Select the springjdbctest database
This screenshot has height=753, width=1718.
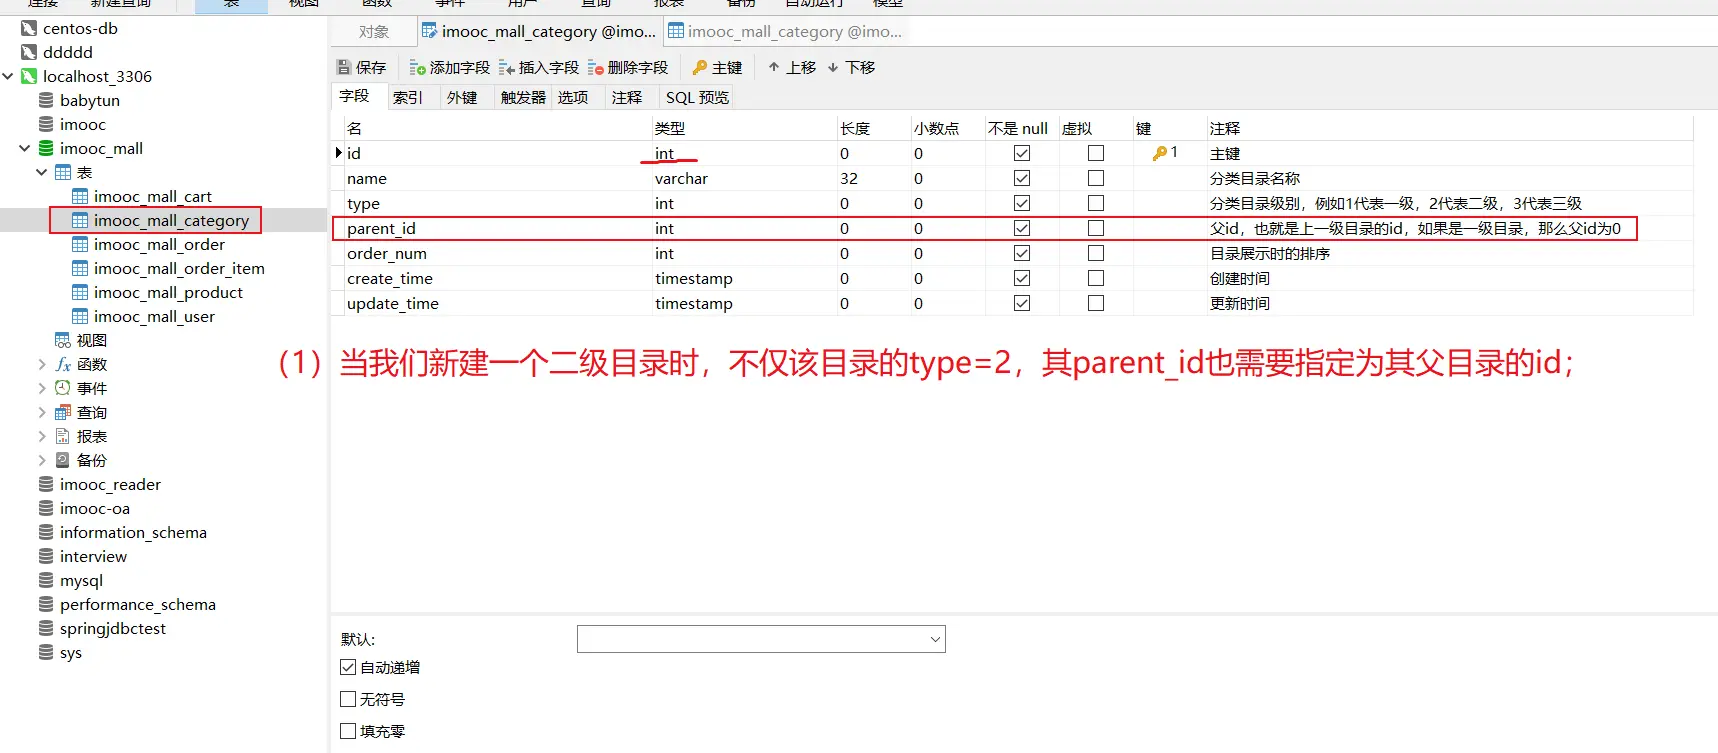pos(113,628)
